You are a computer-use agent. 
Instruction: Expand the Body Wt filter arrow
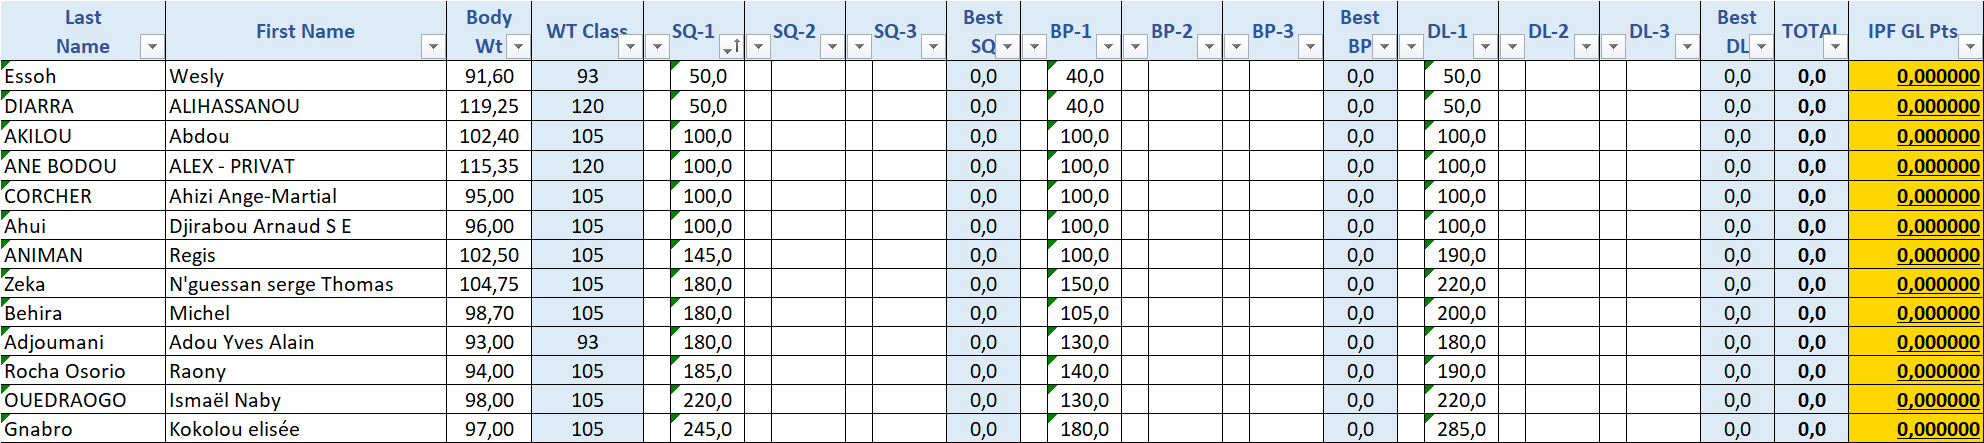[518, 46]
